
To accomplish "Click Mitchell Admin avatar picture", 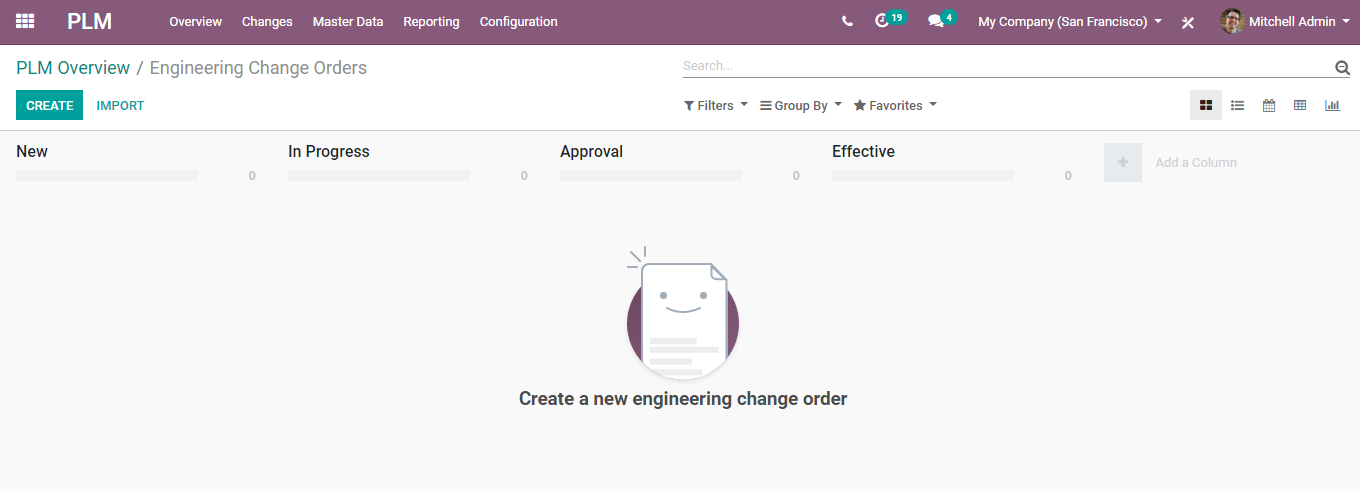I will [x=1232, y=21].
